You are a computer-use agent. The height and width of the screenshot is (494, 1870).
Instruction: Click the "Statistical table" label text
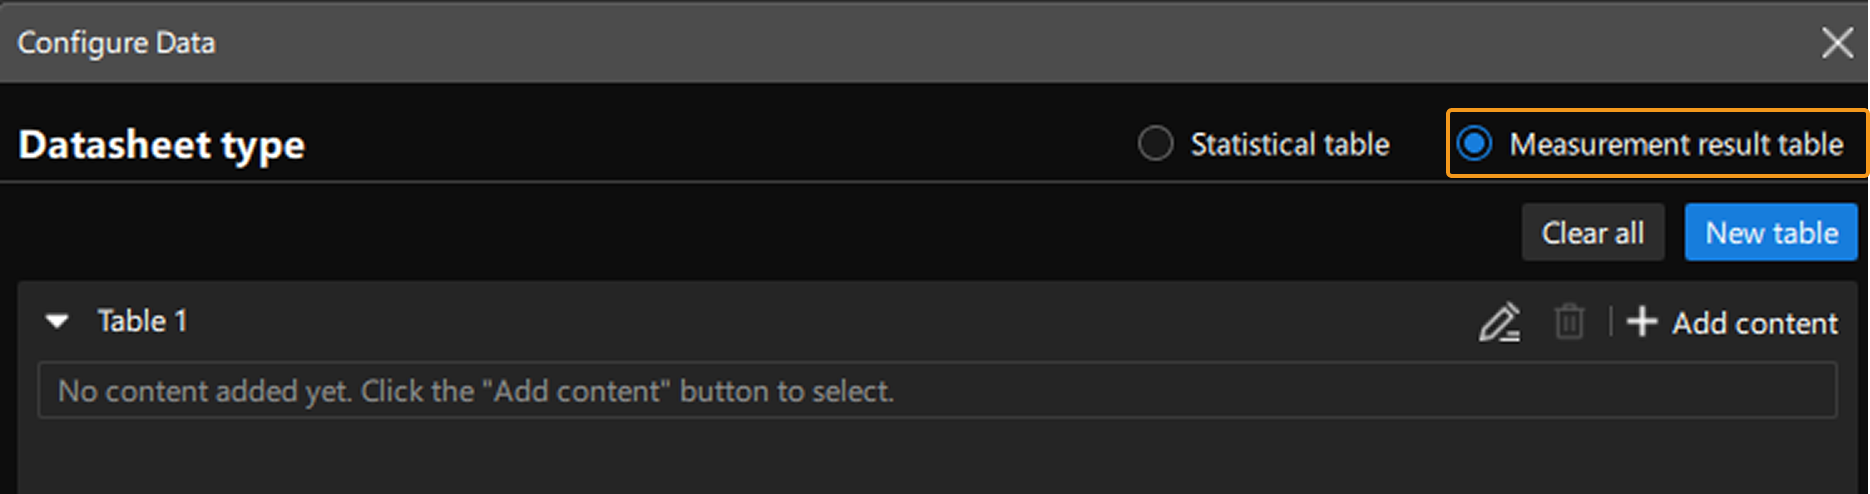point(1289,145)
